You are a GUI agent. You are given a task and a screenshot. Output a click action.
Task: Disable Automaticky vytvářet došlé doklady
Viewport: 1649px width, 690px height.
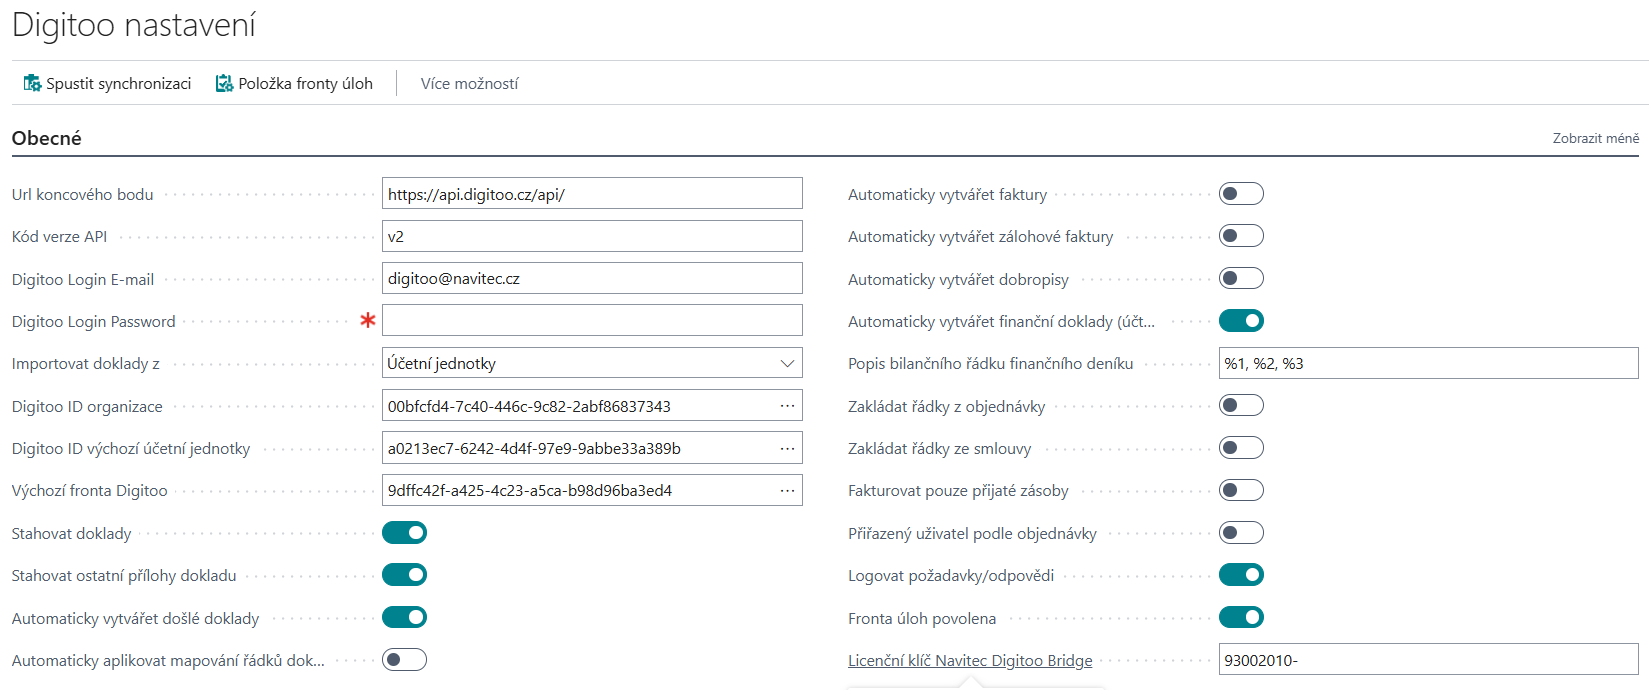click(x=404, y=618)
